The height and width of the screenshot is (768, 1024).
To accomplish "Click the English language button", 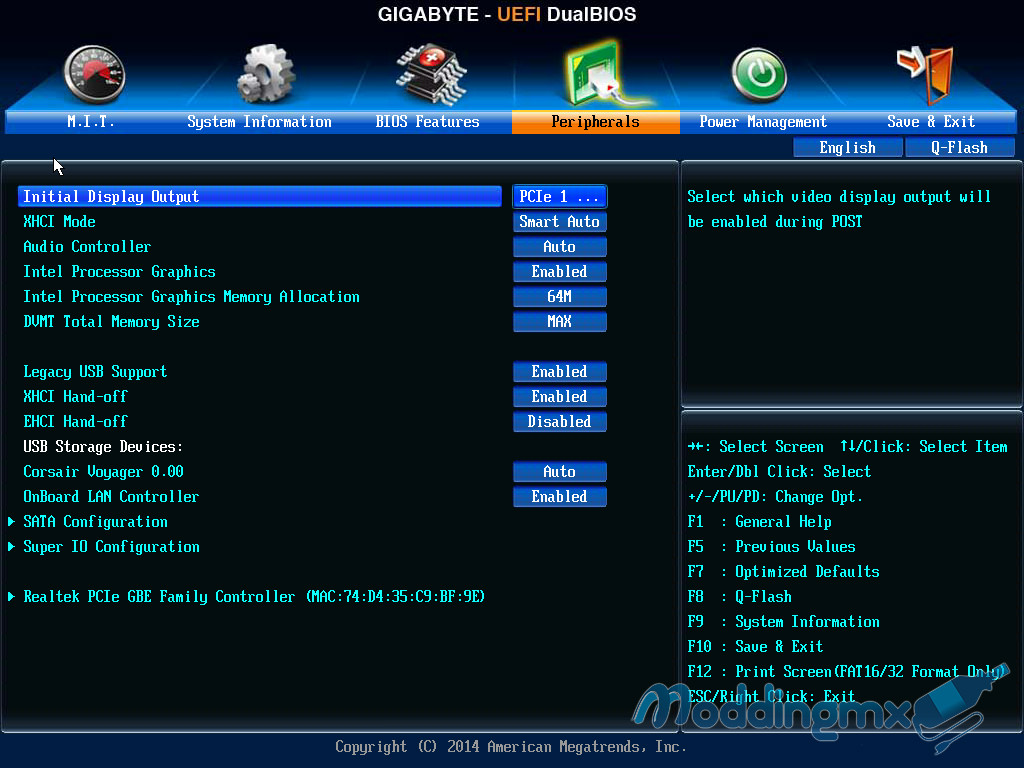I will pyautogui.click(x=848, y=148).
